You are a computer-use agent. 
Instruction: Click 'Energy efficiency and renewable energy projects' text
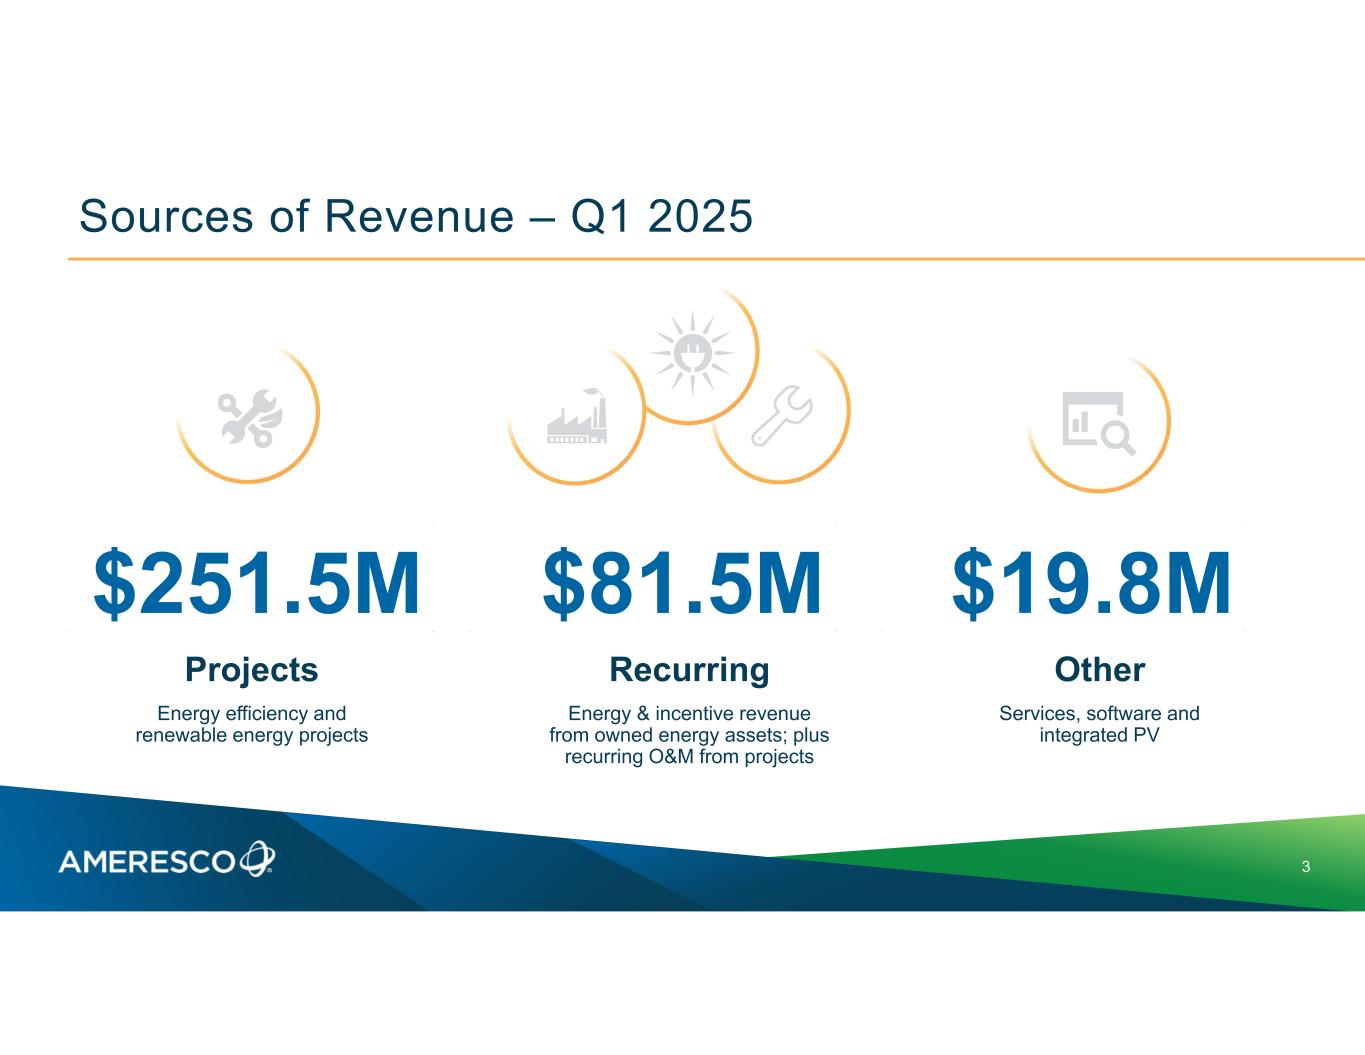tap(252, 725)
